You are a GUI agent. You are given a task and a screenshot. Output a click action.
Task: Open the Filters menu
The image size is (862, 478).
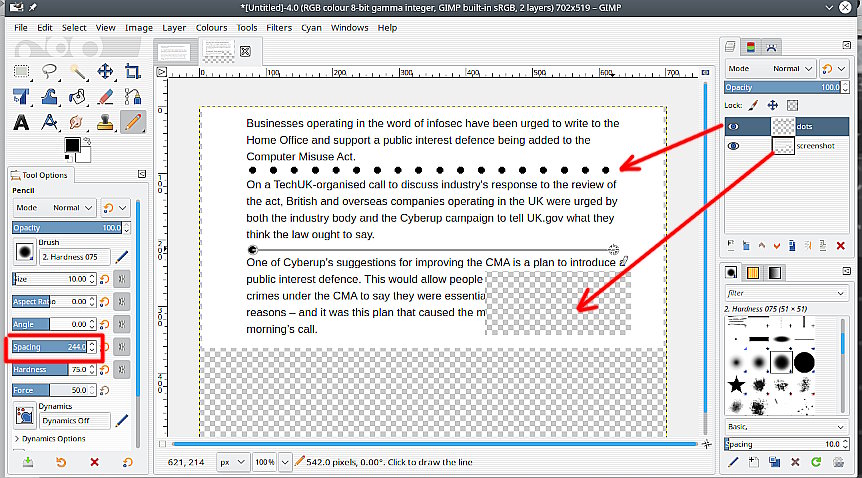pos(279,28)
